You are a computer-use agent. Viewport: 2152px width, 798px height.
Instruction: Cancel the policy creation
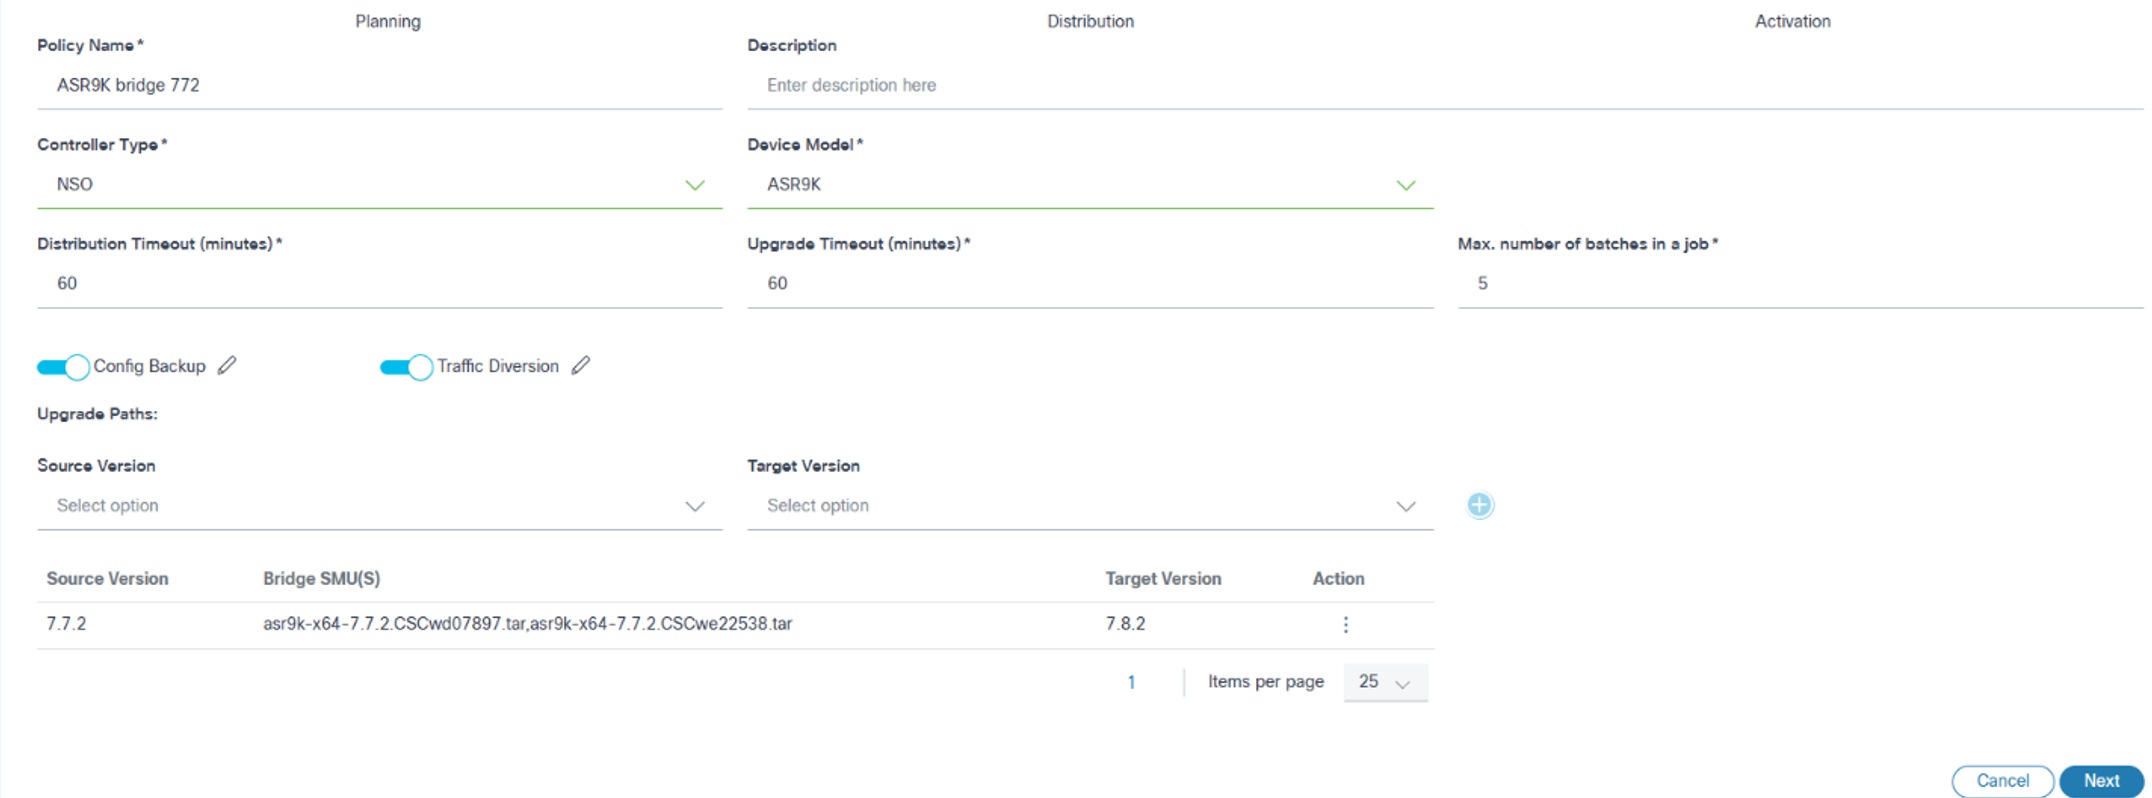pos(2002,781)
